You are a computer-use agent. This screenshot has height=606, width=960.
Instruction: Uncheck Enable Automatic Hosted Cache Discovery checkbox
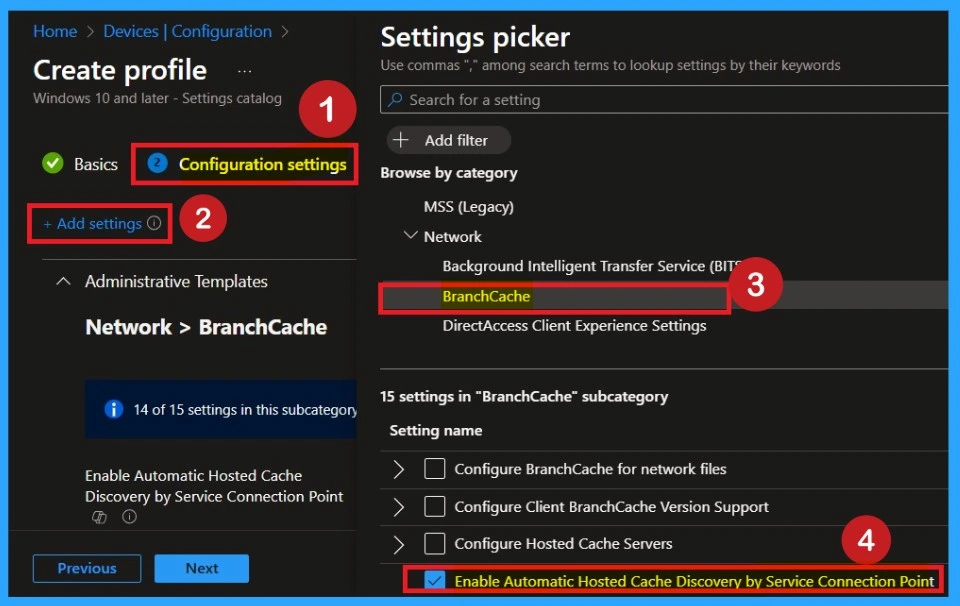point(434,581)
